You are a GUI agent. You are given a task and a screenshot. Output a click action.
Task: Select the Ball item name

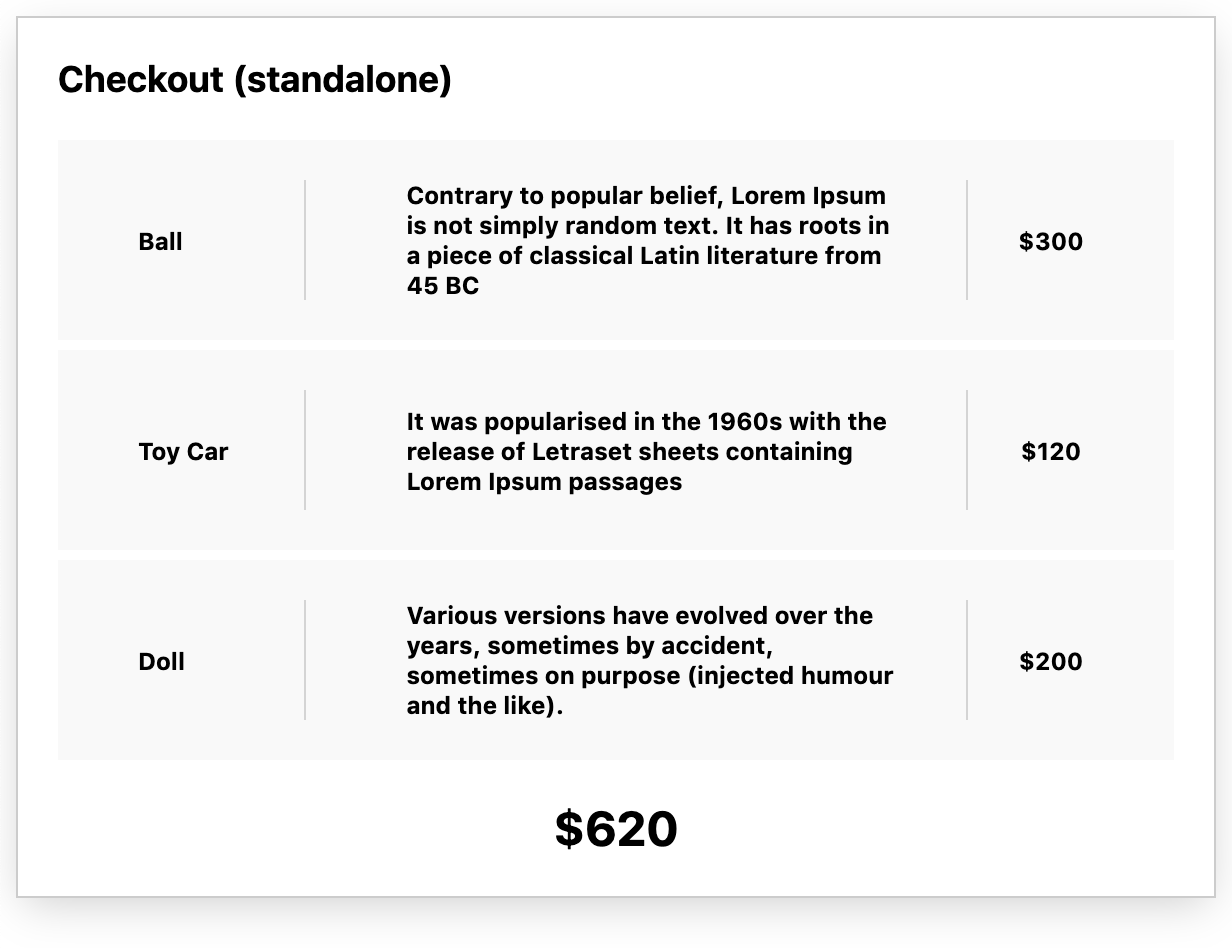[x=160, y=241]
